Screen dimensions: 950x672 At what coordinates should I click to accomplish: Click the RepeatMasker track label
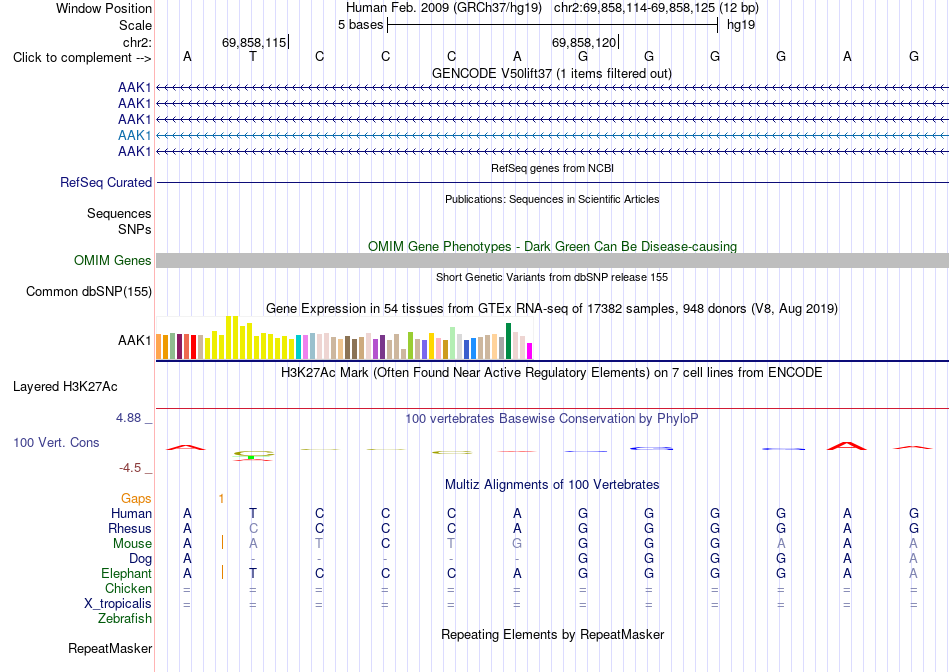[110, 648]
